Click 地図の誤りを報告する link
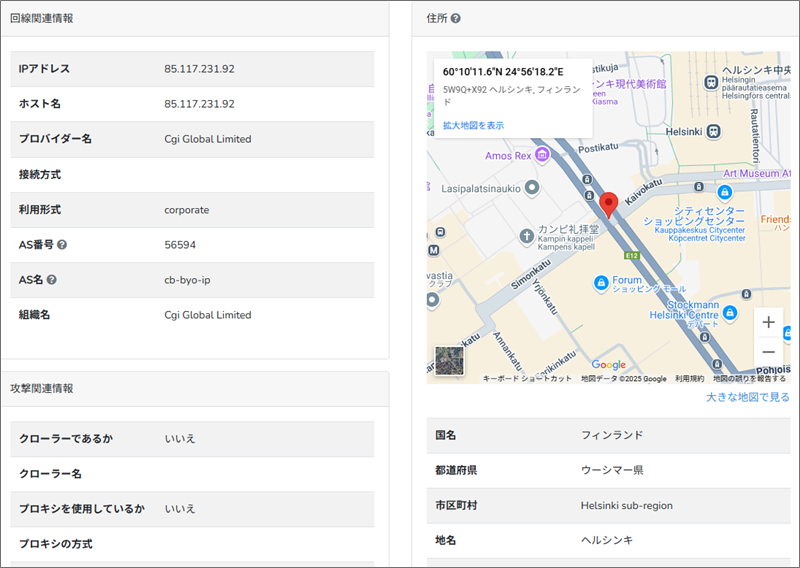Screen dimensions: 800x568 click(x=749, y=379)
